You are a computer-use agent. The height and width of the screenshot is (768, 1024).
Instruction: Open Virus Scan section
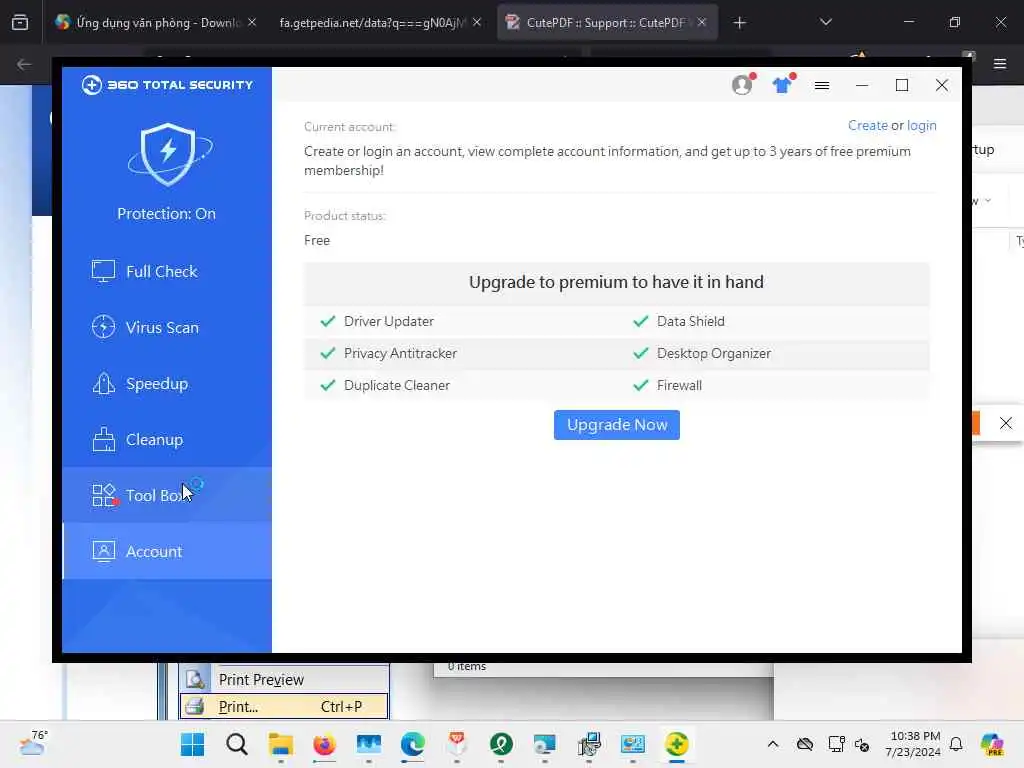(x=167, y=327)
